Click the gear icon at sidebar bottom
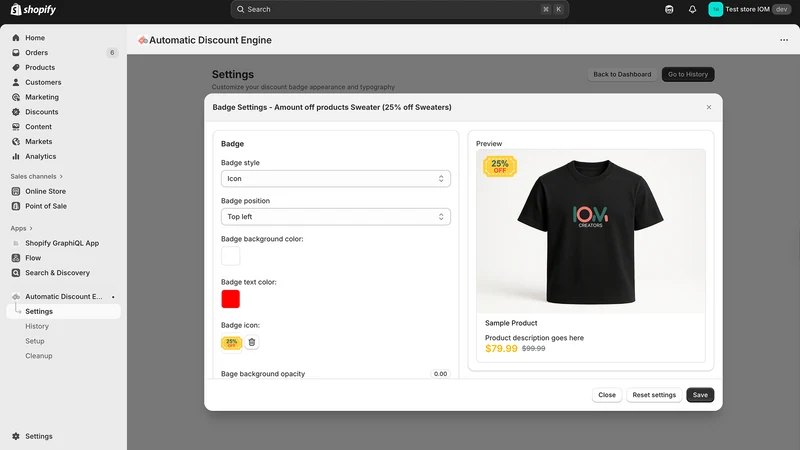Image resolution: width=800 pixels, height=450 pixels. pos(16,436)
